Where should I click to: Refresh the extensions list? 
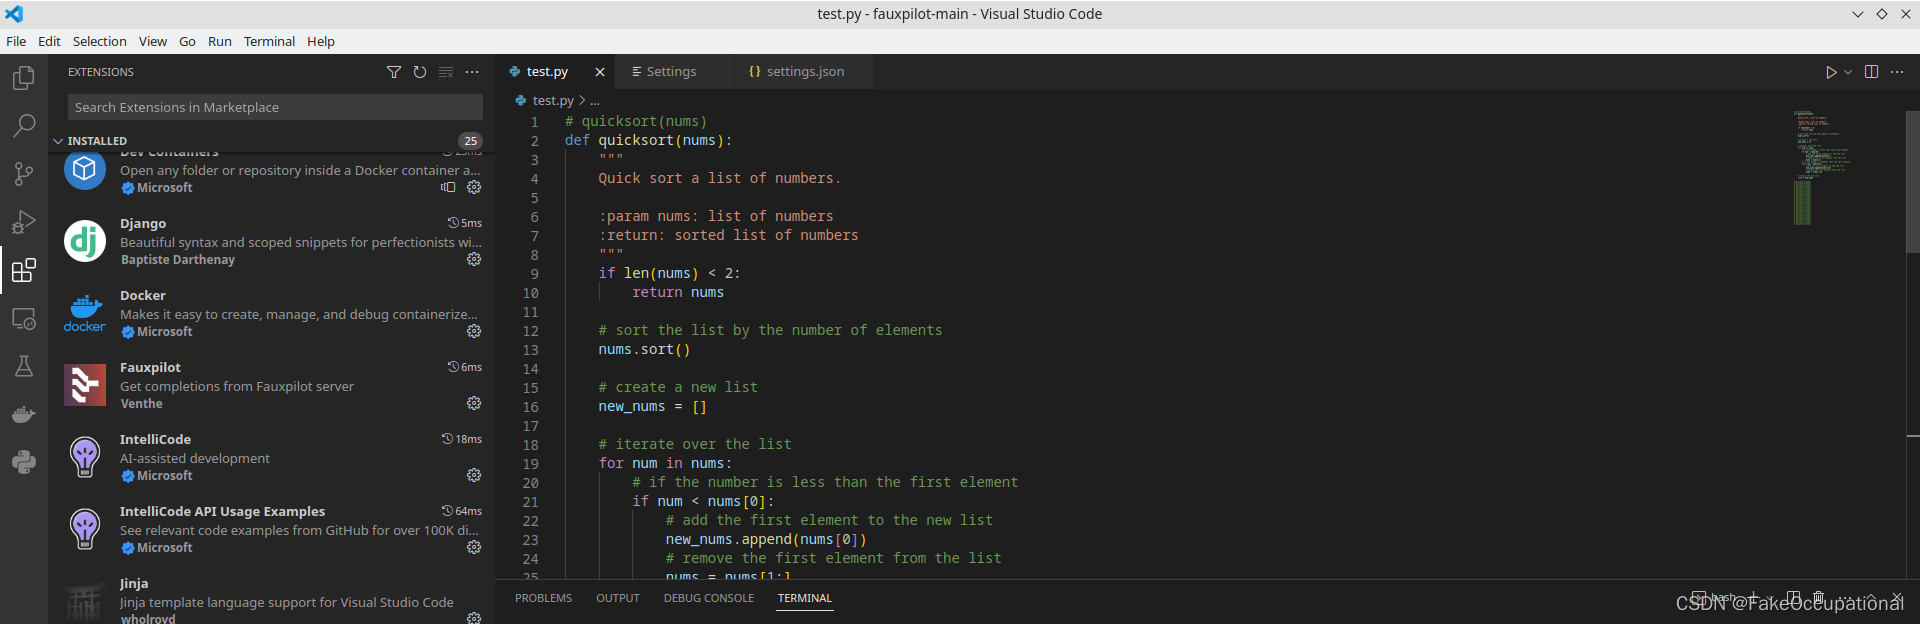click(x=420, y=72)
